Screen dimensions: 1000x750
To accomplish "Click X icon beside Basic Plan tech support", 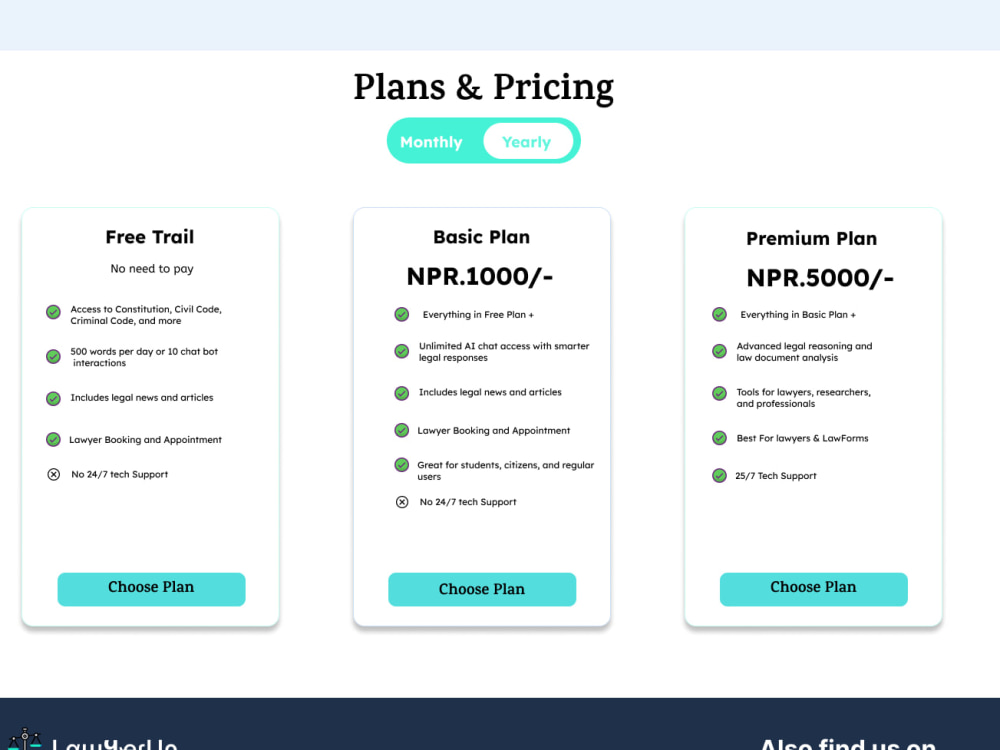I will tap(402, 502).
